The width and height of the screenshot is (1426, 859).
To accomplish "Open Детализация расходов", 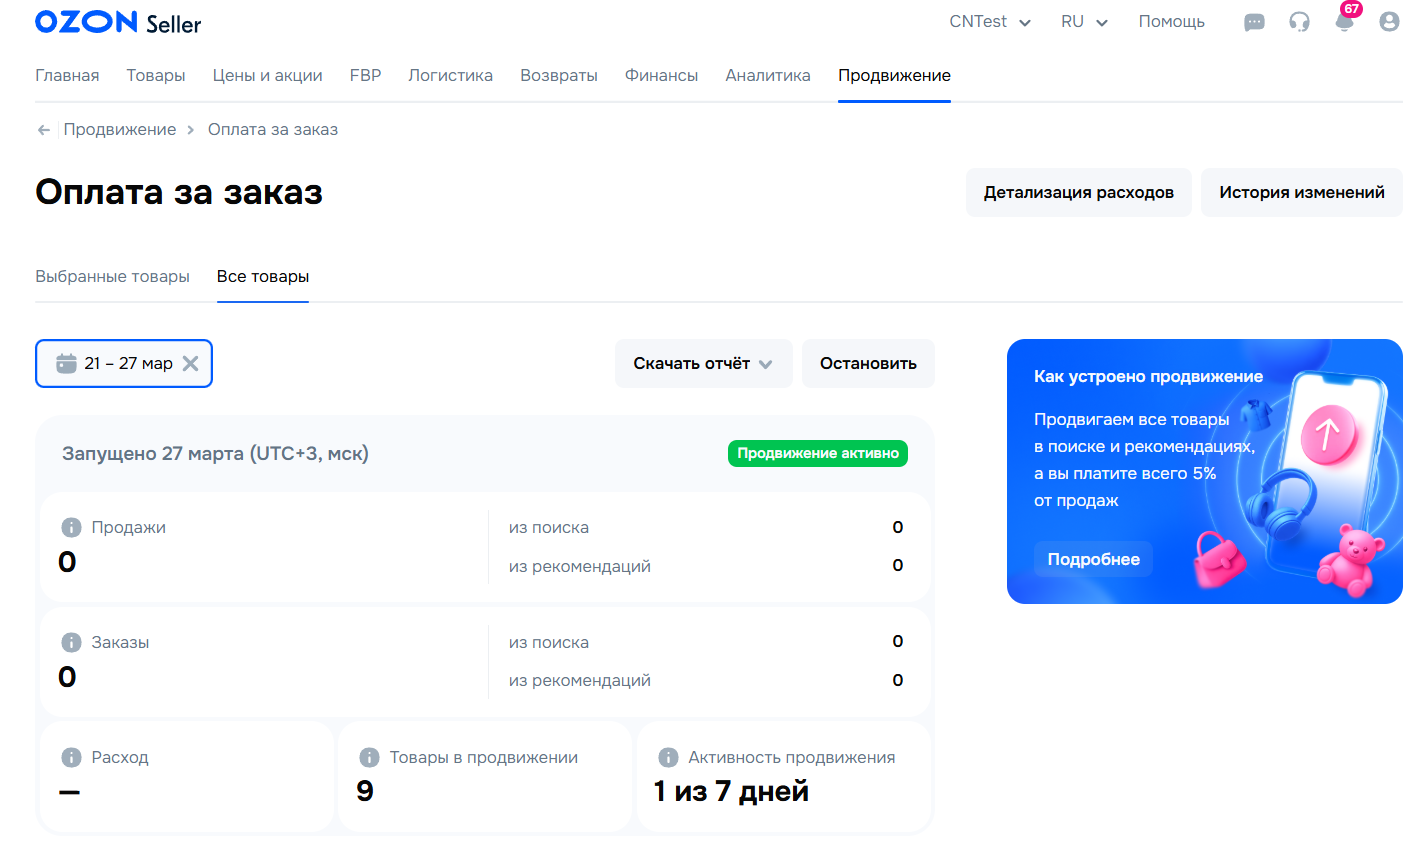I will 1078,192.
